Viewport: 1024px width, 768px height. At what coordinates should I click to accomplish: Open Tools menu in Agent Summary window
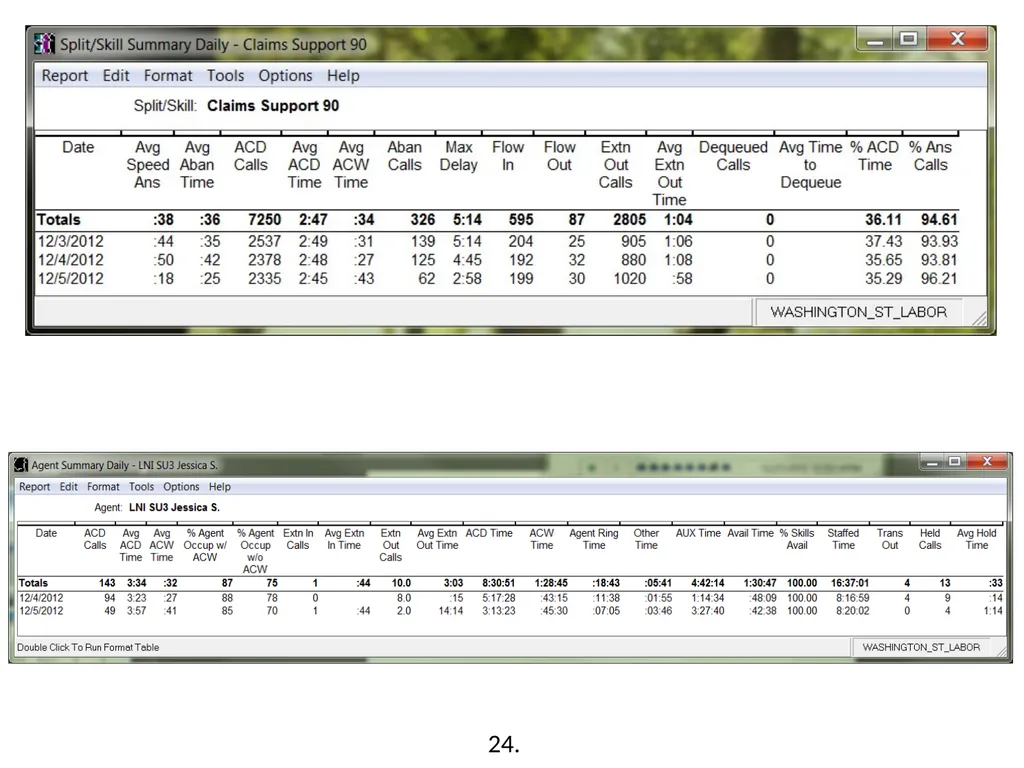coord(141,487)
